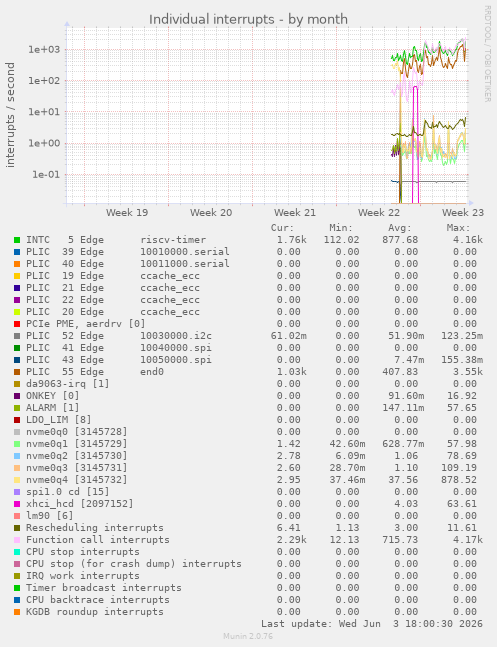Screen dimensions: 497x647
Task: Click the Avg: column header
Action: tap(400, 228)
